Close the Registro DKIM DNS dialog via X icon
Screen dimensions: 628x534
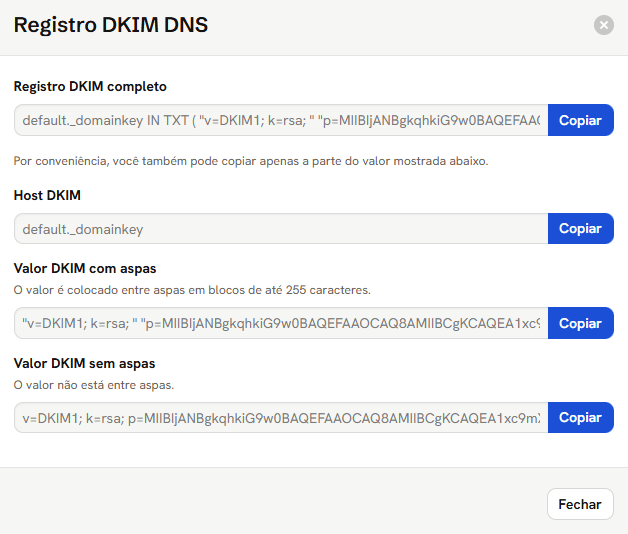tap(604, 25)
